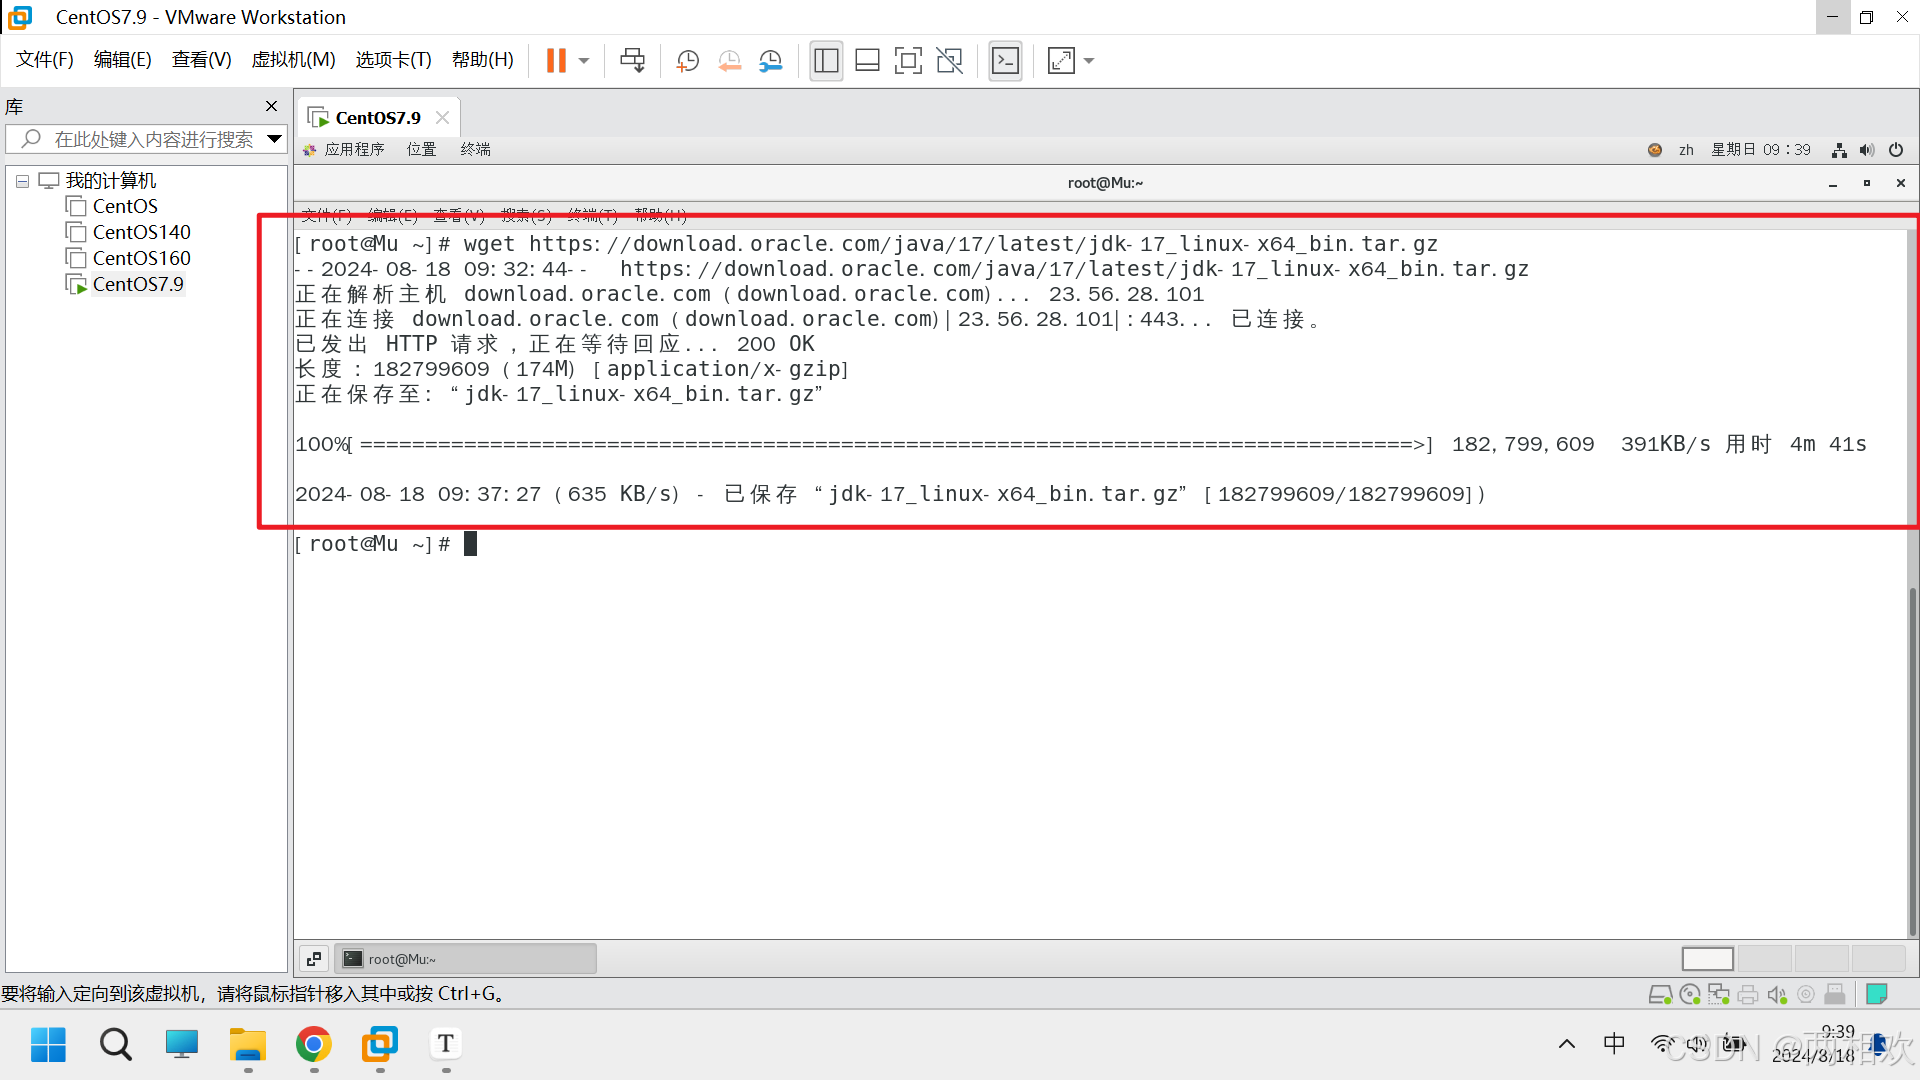Toggle the library sidebar panel view
This screenshot has height=1080, width=1920.
826,61
